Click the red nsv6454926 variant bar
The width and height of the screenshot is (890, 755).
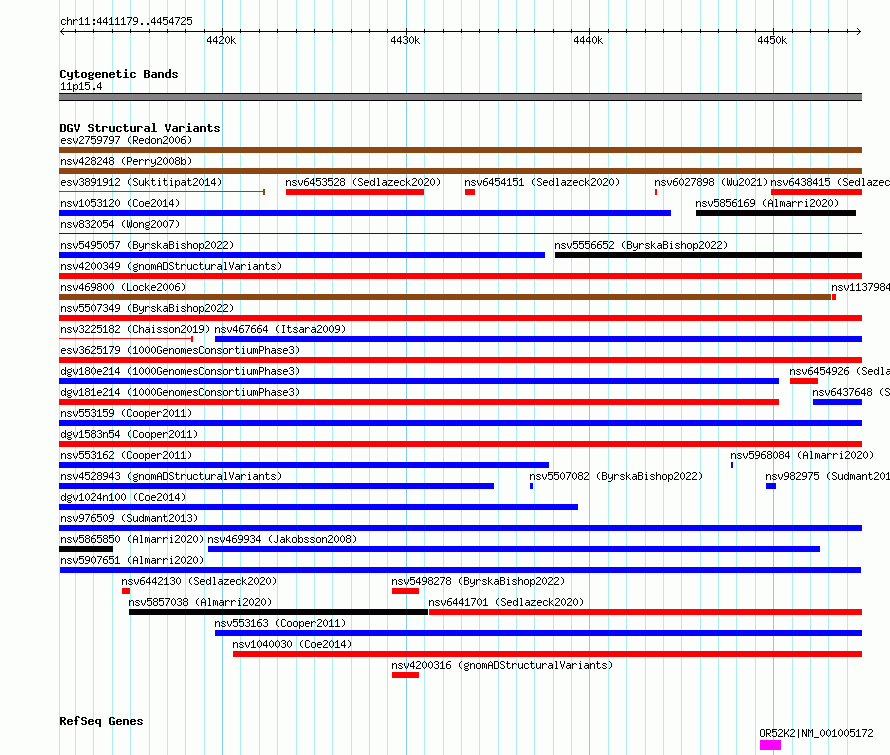tap(804, 381)
